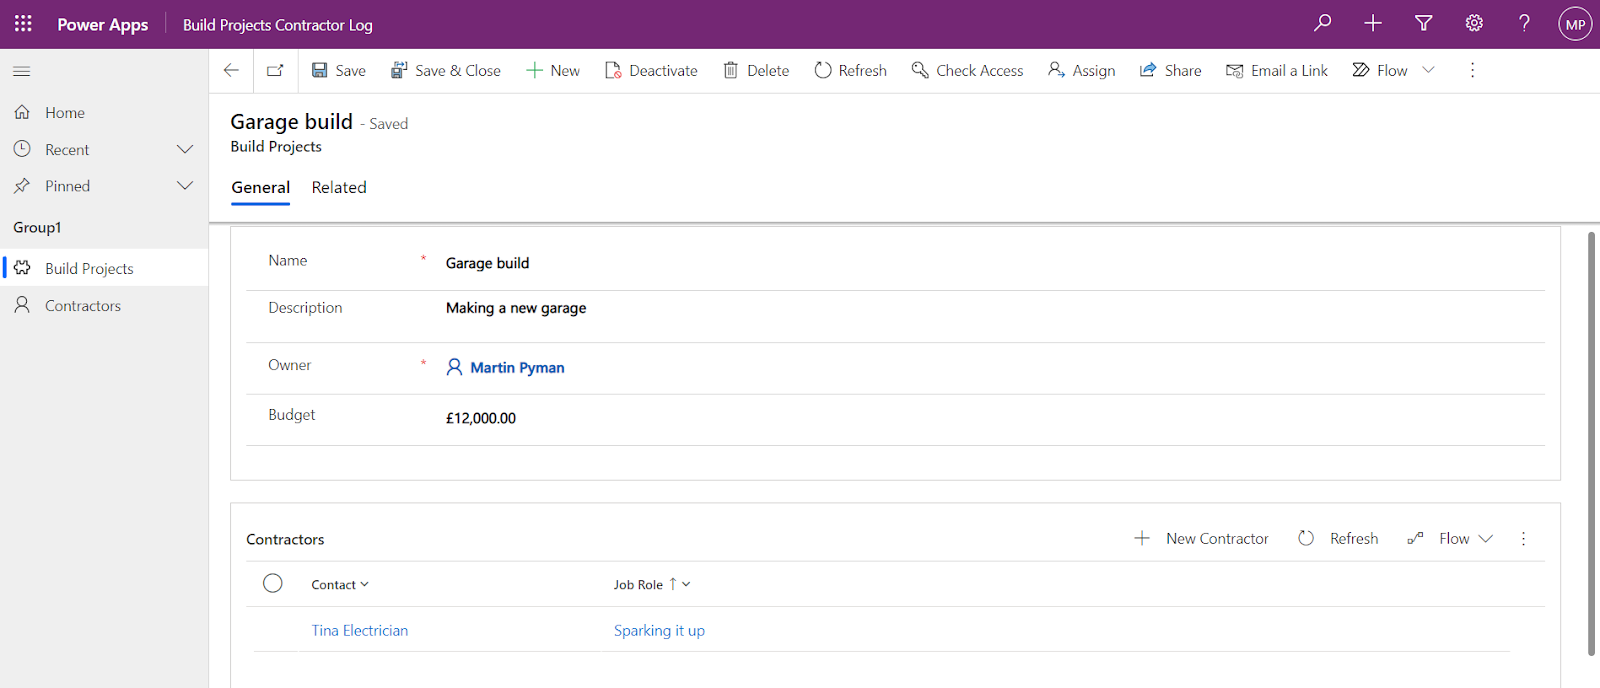Open the MP user account avatar
The height and width of the screenshot is (688, 1600).
click(1575, 24)
